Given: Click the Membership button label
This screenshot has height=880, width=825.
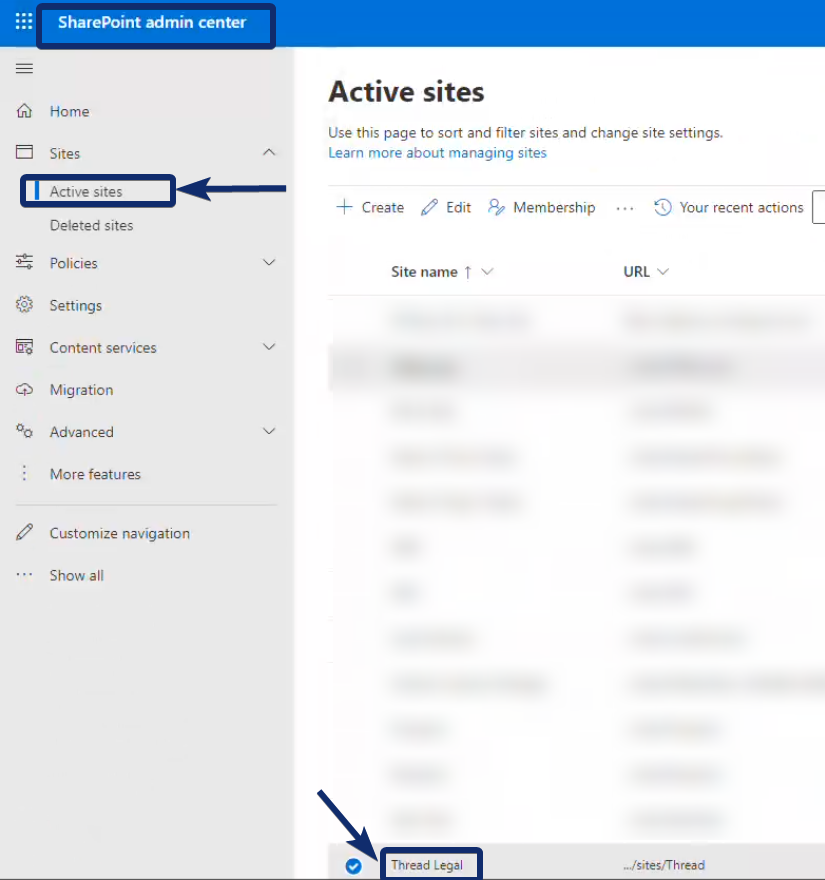Looking at the screenshot, I should pyautogui.click(x=554, y=208).
